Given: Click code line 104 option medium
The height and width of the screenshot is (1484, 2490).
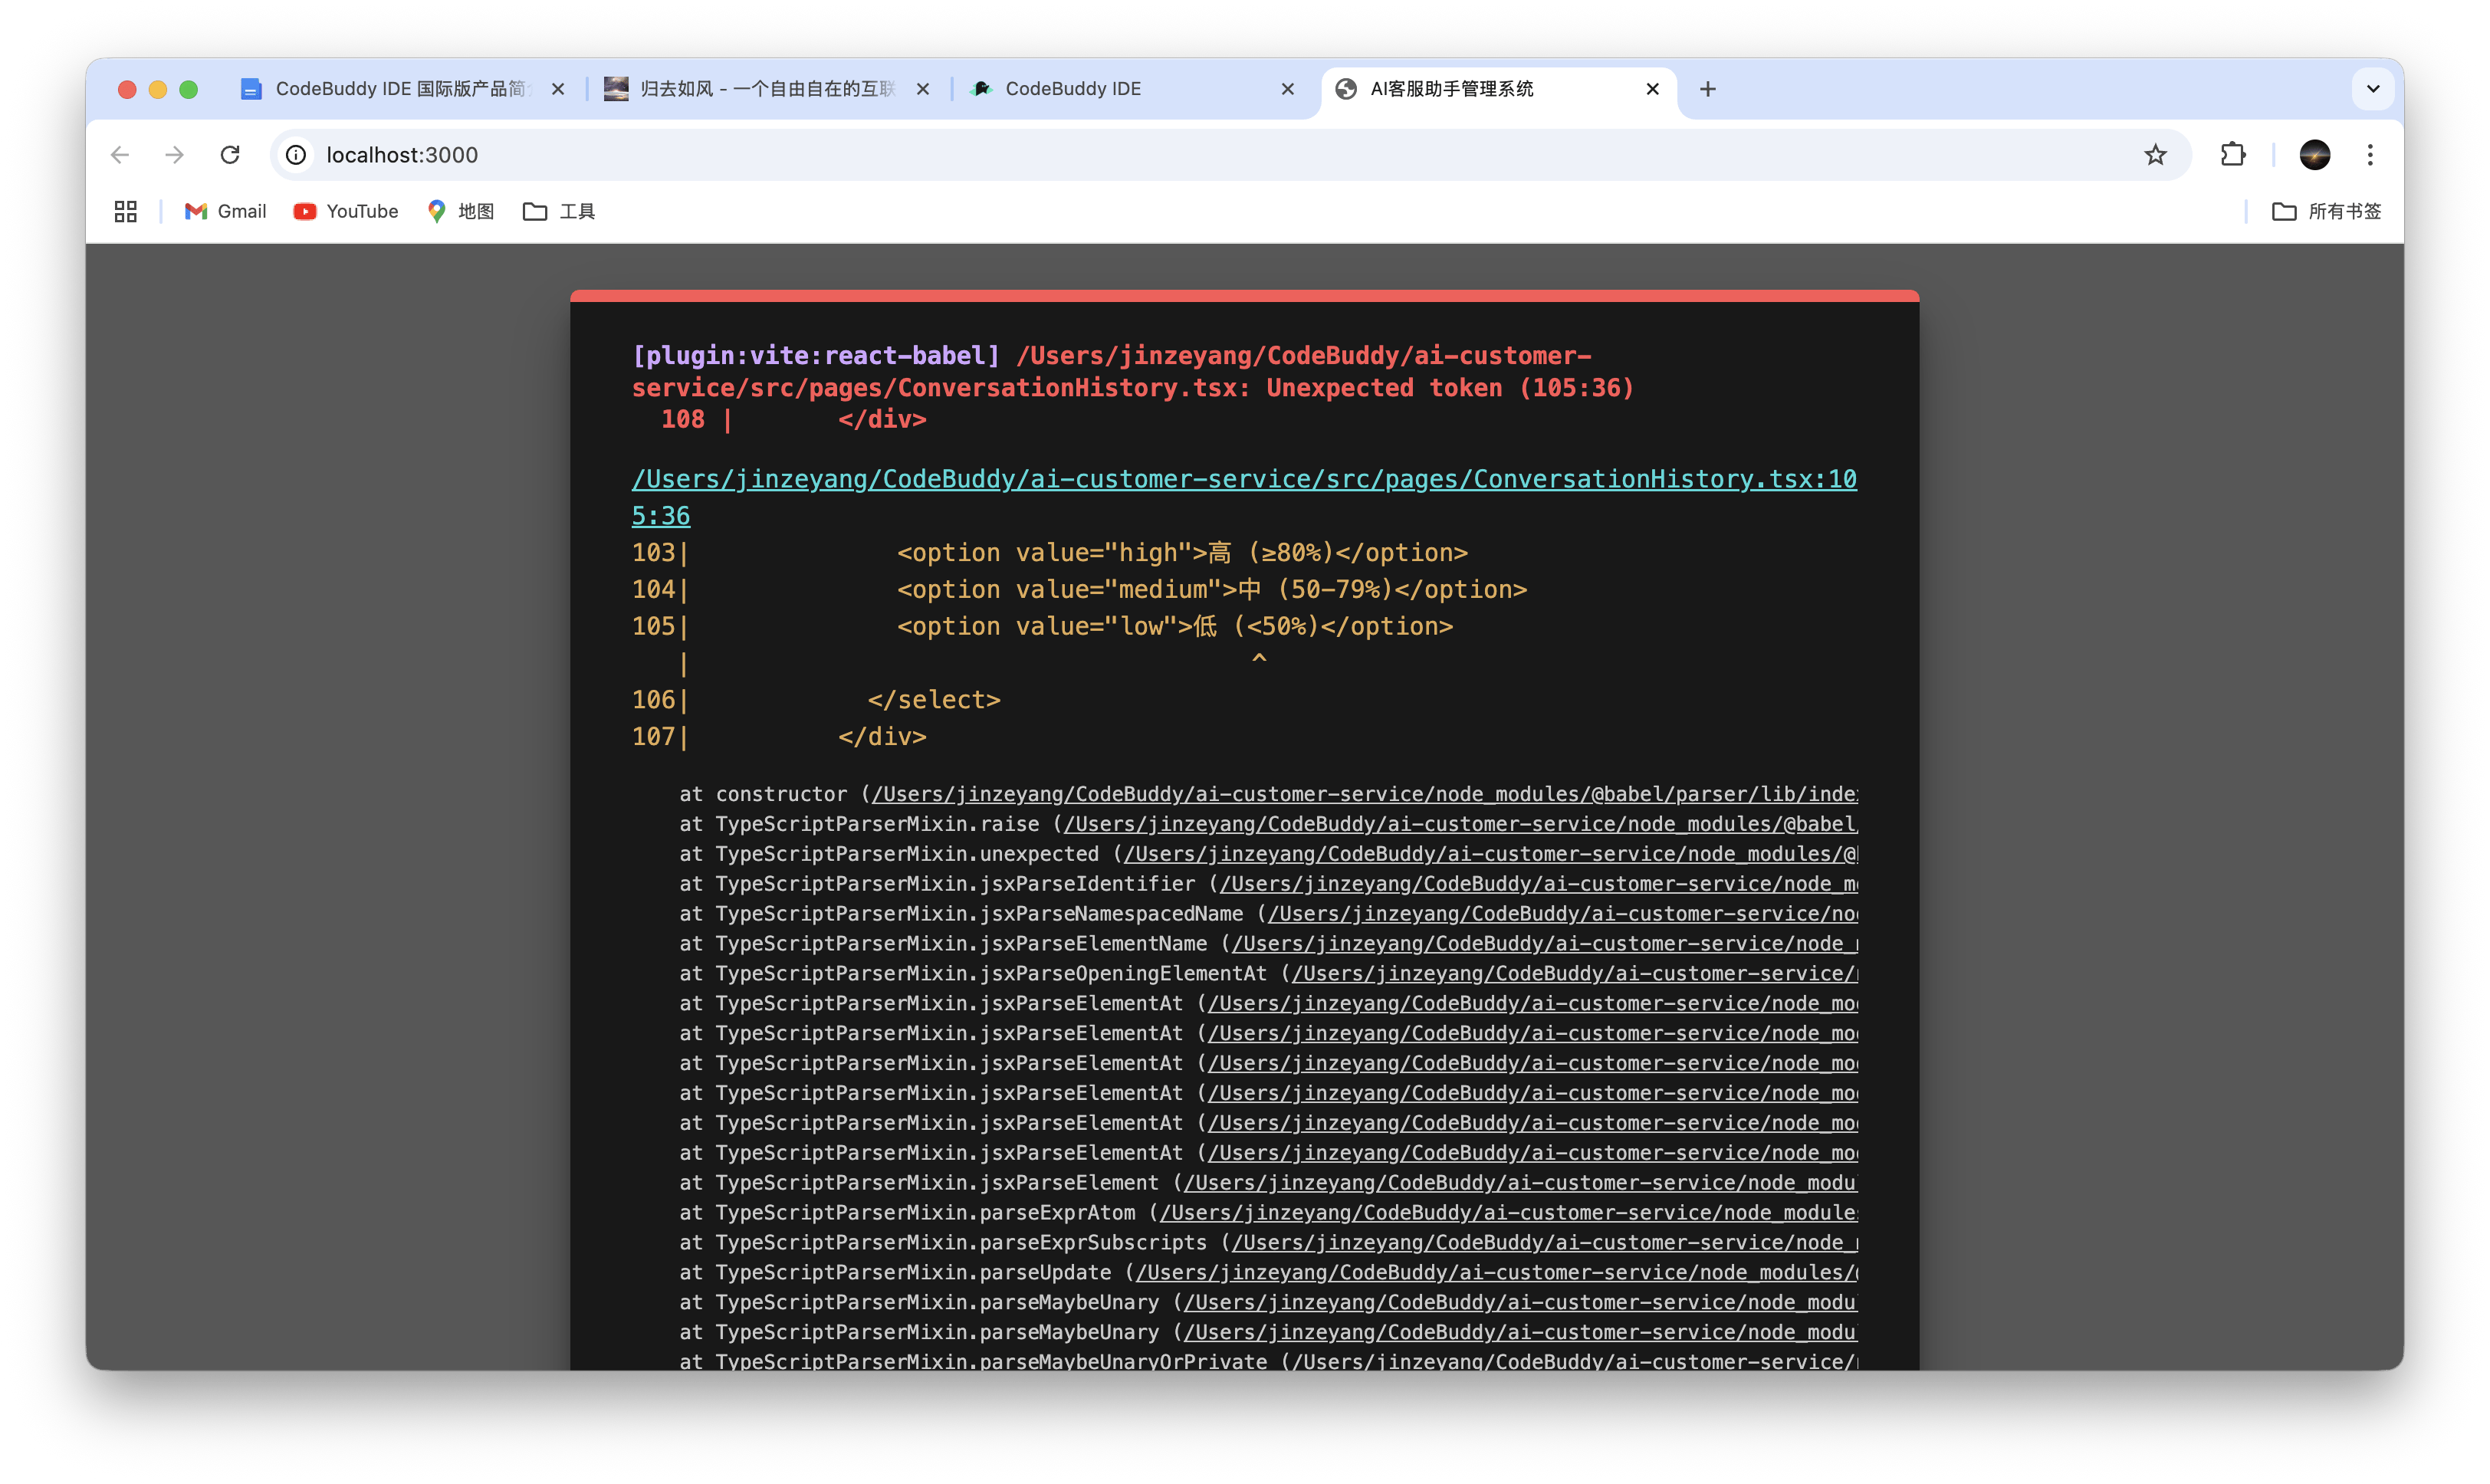Looking at the screenshot, I should 1212,590.
